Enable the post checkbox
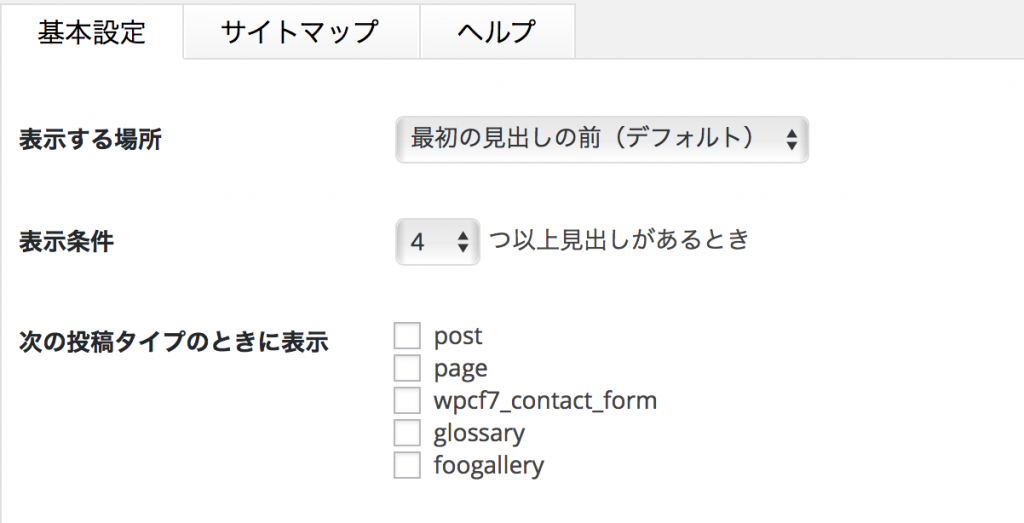The image size is (1024, 523). [x=407, y=336]
